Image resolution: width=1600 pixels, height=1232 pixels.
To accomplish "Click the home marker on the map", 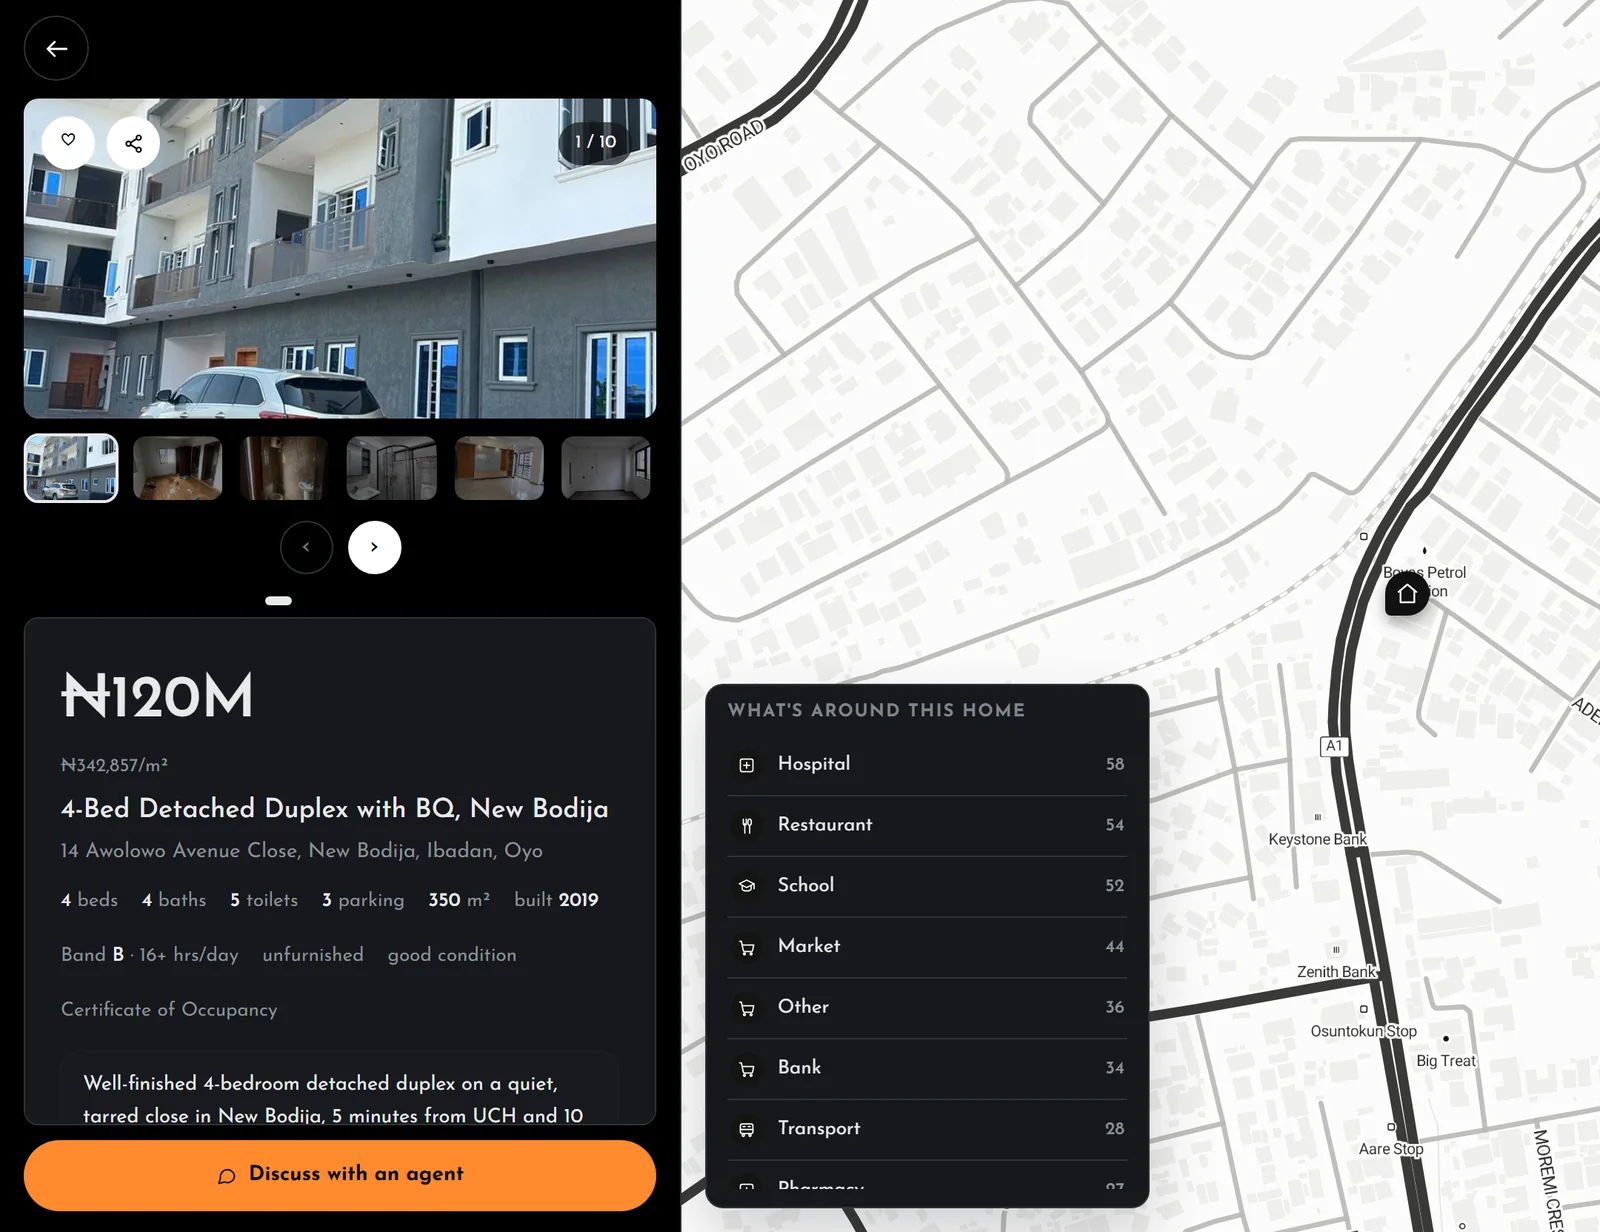I will pos(1406,594).
